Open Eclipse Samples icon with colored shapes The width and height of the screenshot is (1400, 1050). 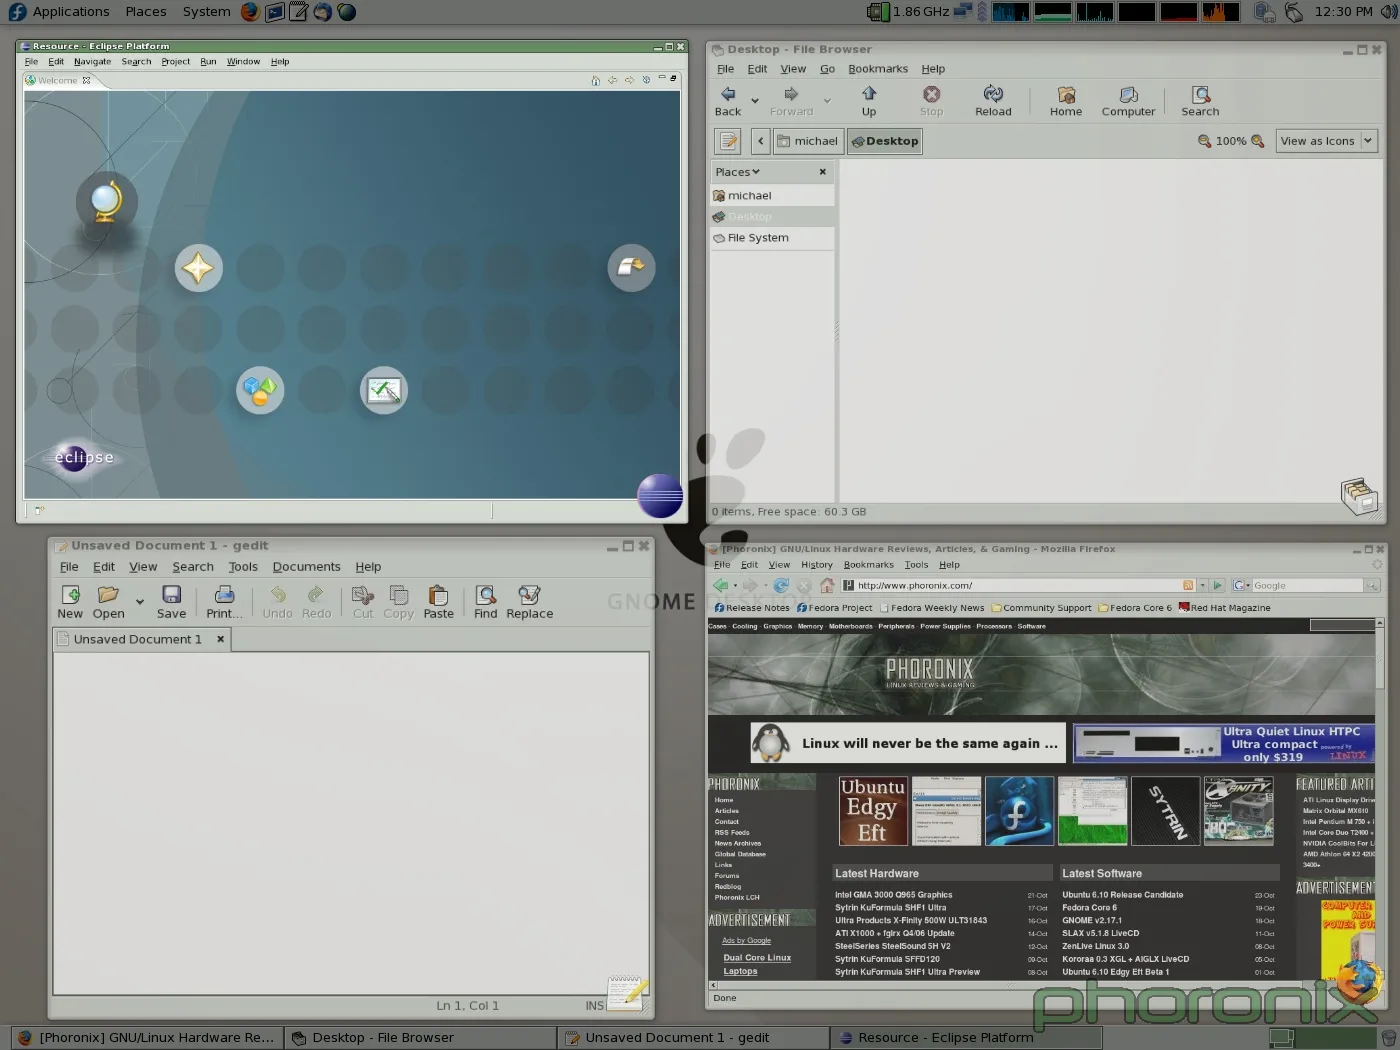pos(260,390)
